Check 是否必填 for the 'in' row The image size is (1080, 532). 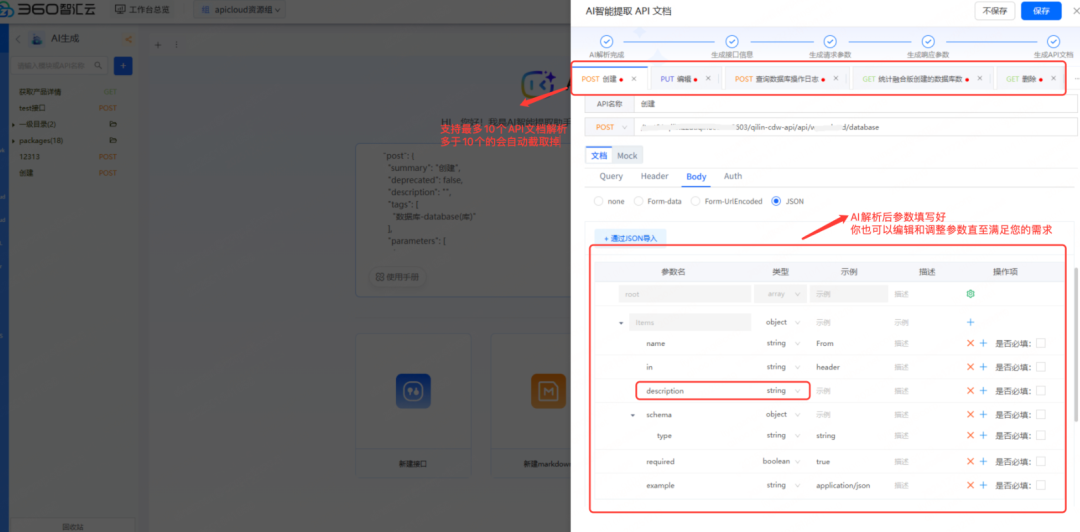1041,367
